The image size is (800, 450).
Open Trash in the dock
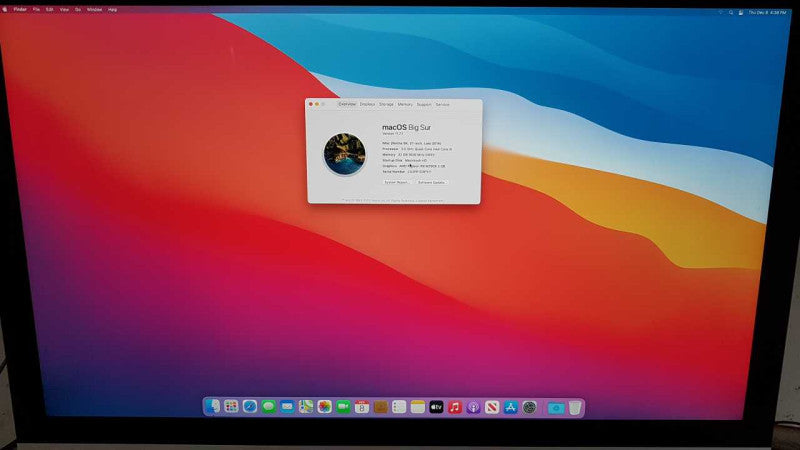click(x=575, y=408)
